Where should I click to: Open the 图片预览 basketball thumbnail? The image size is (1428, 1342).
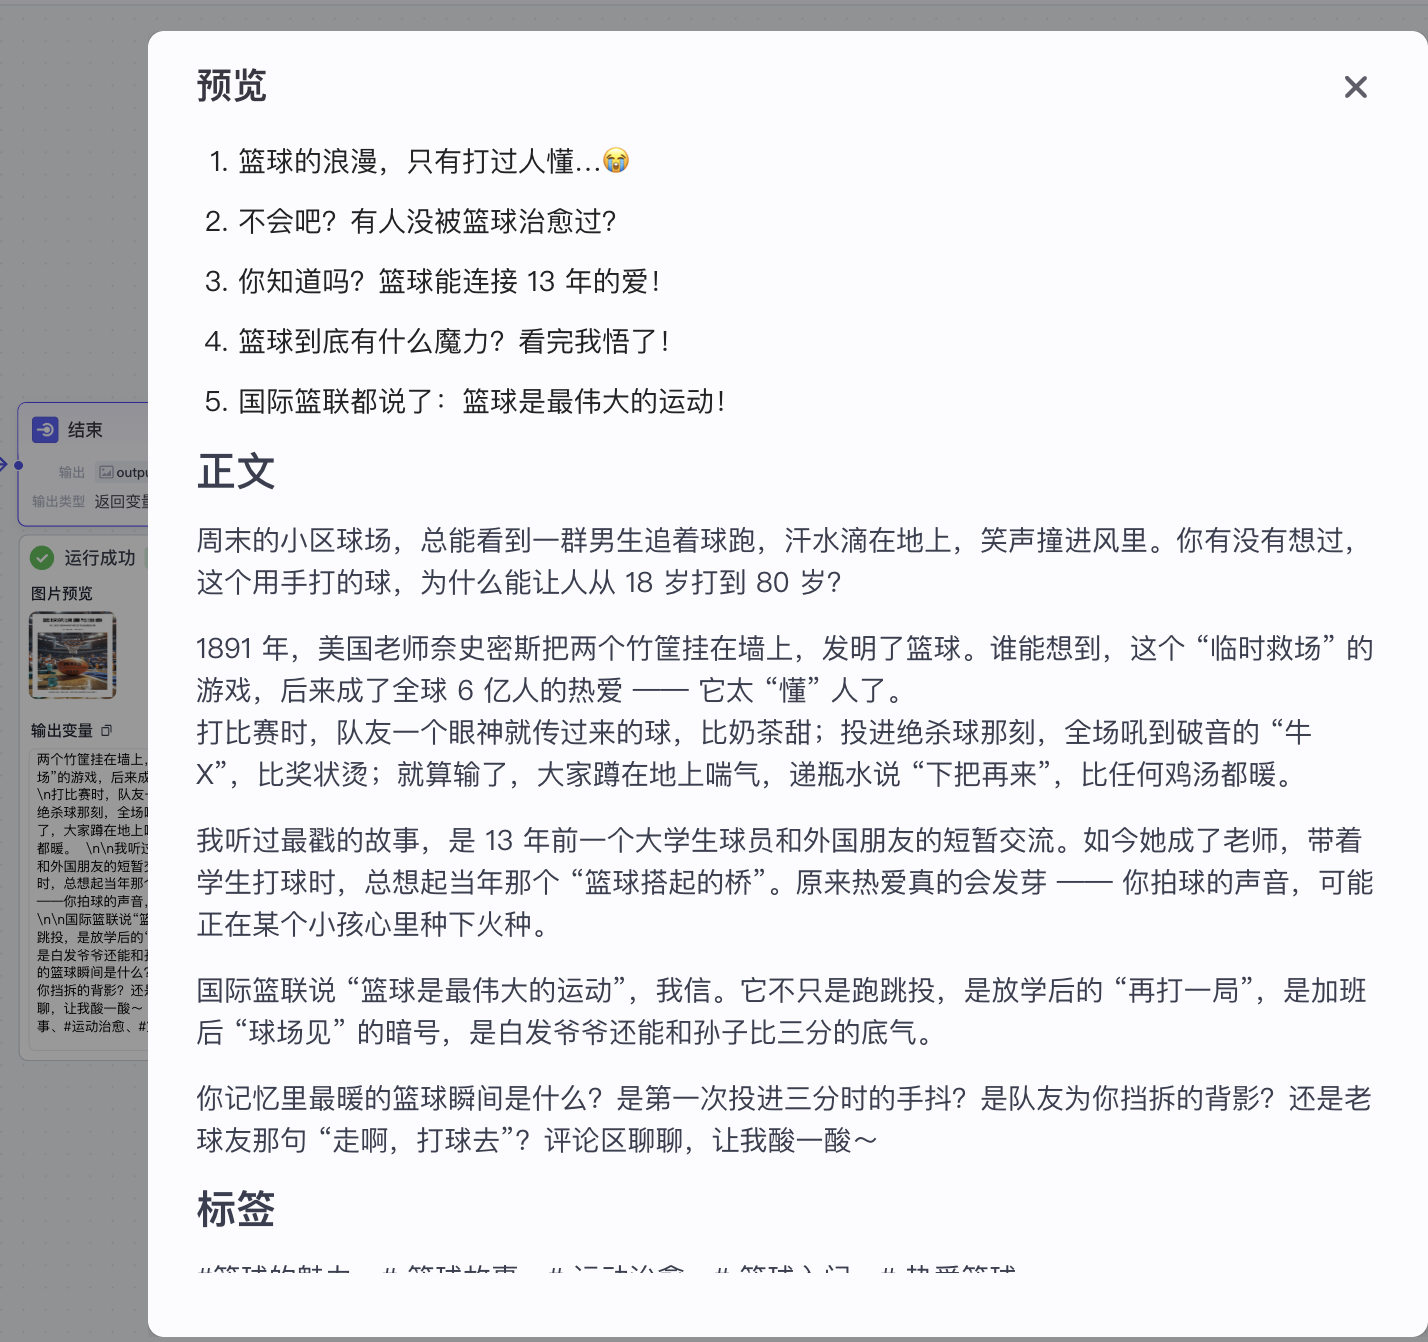[73, 655]
